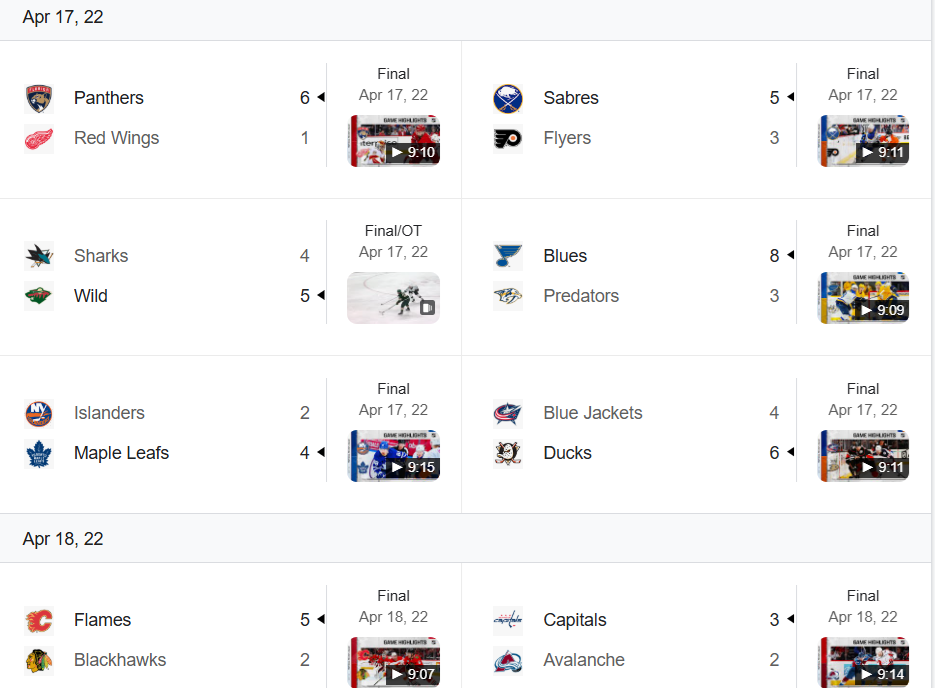Select the Predators team name
The image size is (935, 692).
[x=581, y=296]
